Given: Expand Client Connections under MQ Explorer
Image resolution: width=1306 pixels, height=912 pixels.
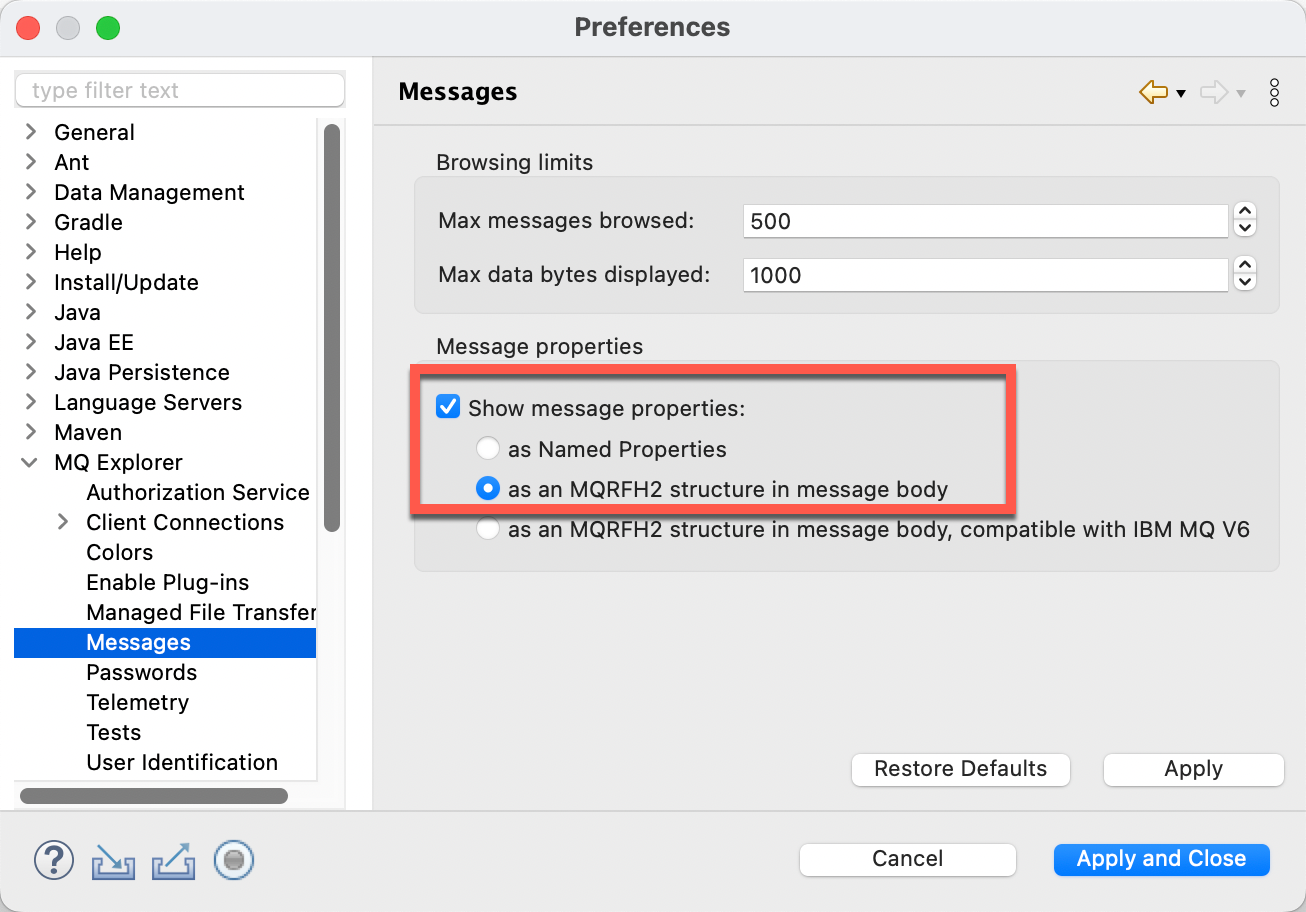Looking at the screenshot, I should (62, 522).
